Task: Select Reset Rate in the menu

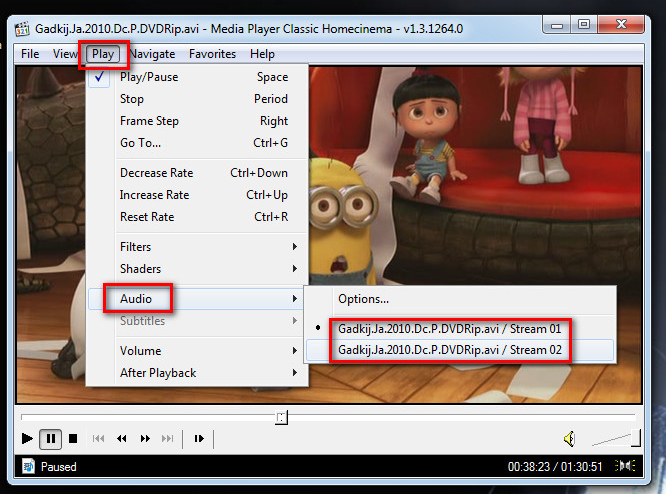Action: [x=198, y=217]
